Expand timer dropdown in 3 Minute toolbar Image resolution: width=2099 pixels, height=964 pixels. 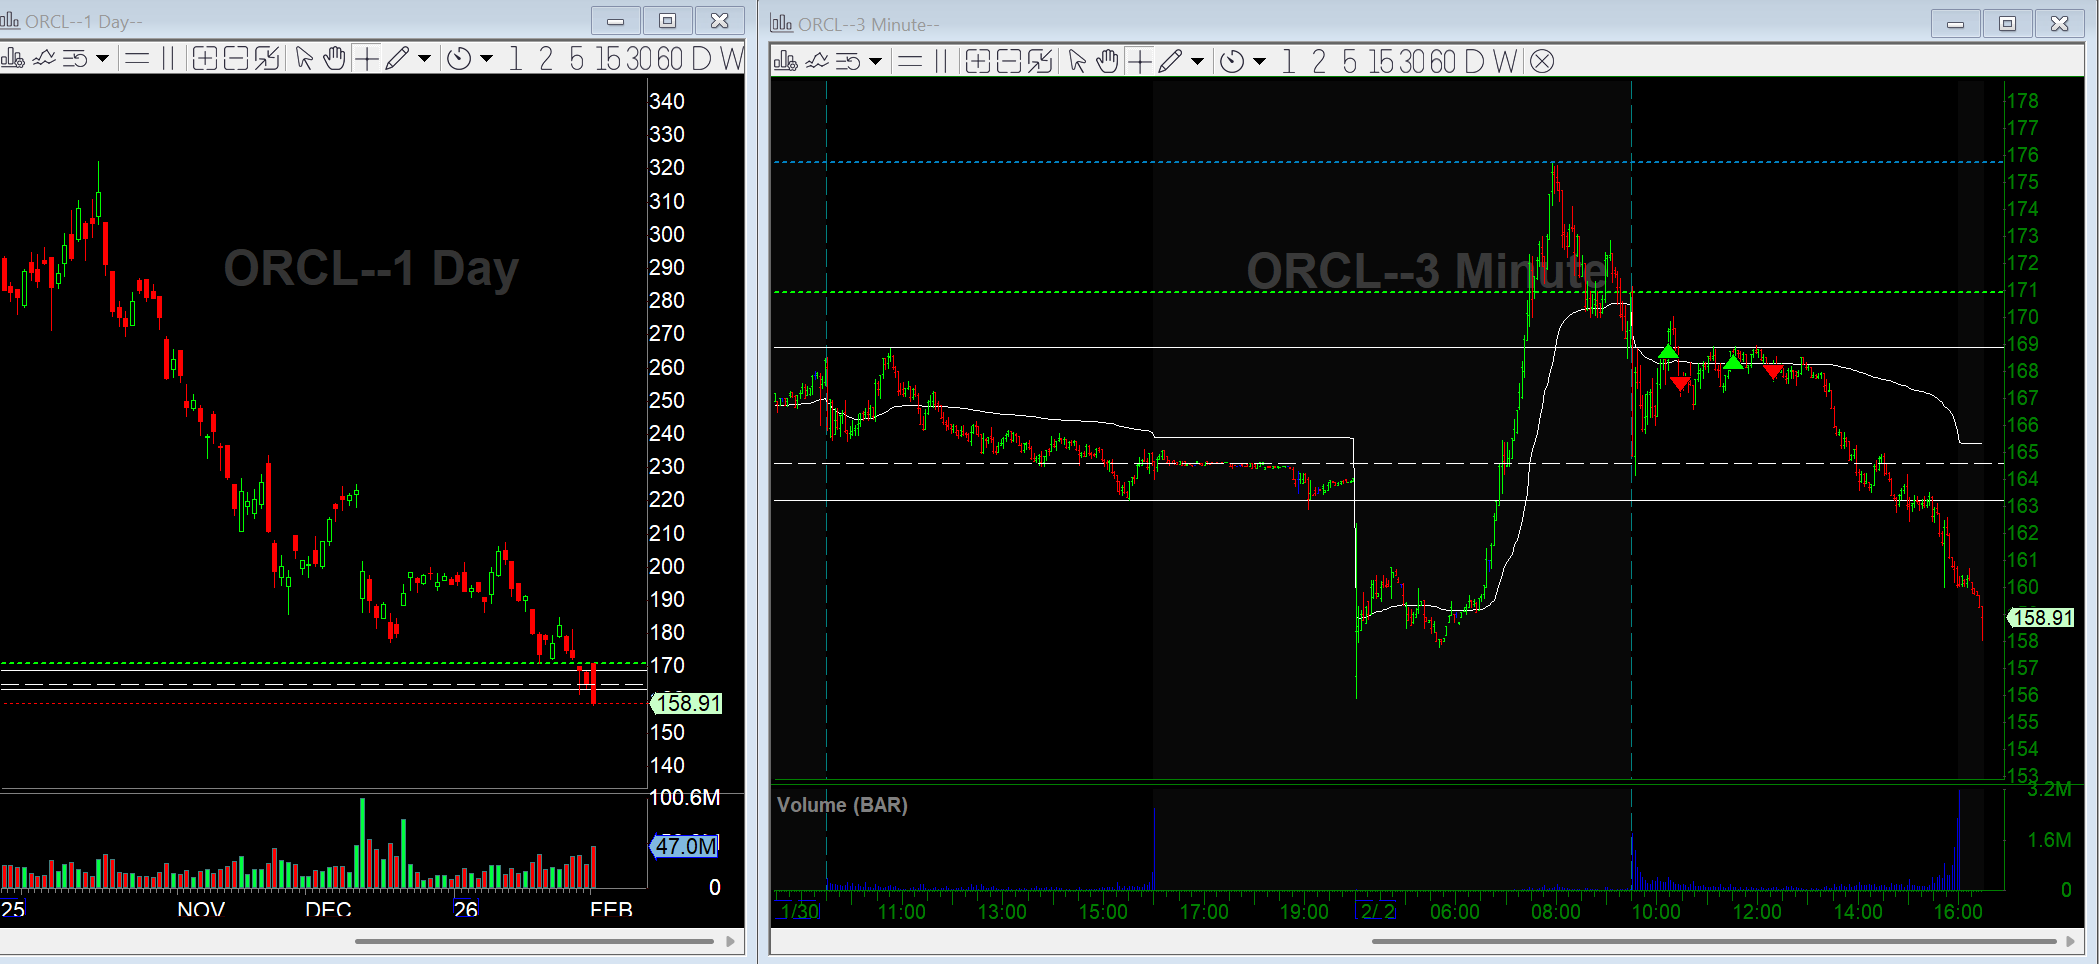click(x=1260, y=61)
